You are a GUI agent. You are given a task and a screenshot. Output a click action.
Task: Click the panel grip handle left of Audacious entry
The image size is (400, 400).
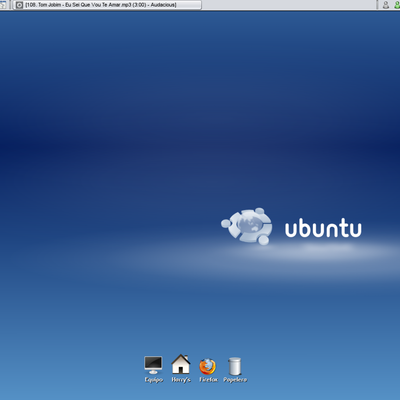pyautogui.click(x=11, y=5)
